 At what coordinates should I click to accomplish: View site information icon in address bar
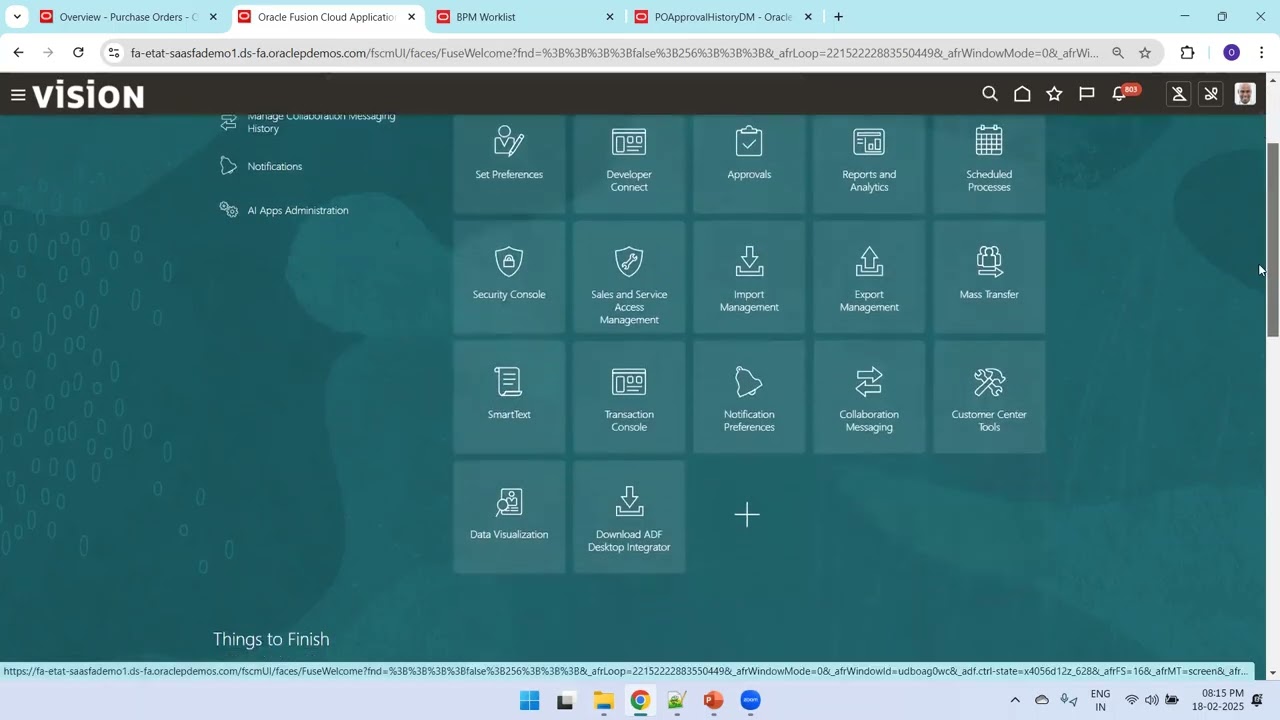tap(114, 53)
